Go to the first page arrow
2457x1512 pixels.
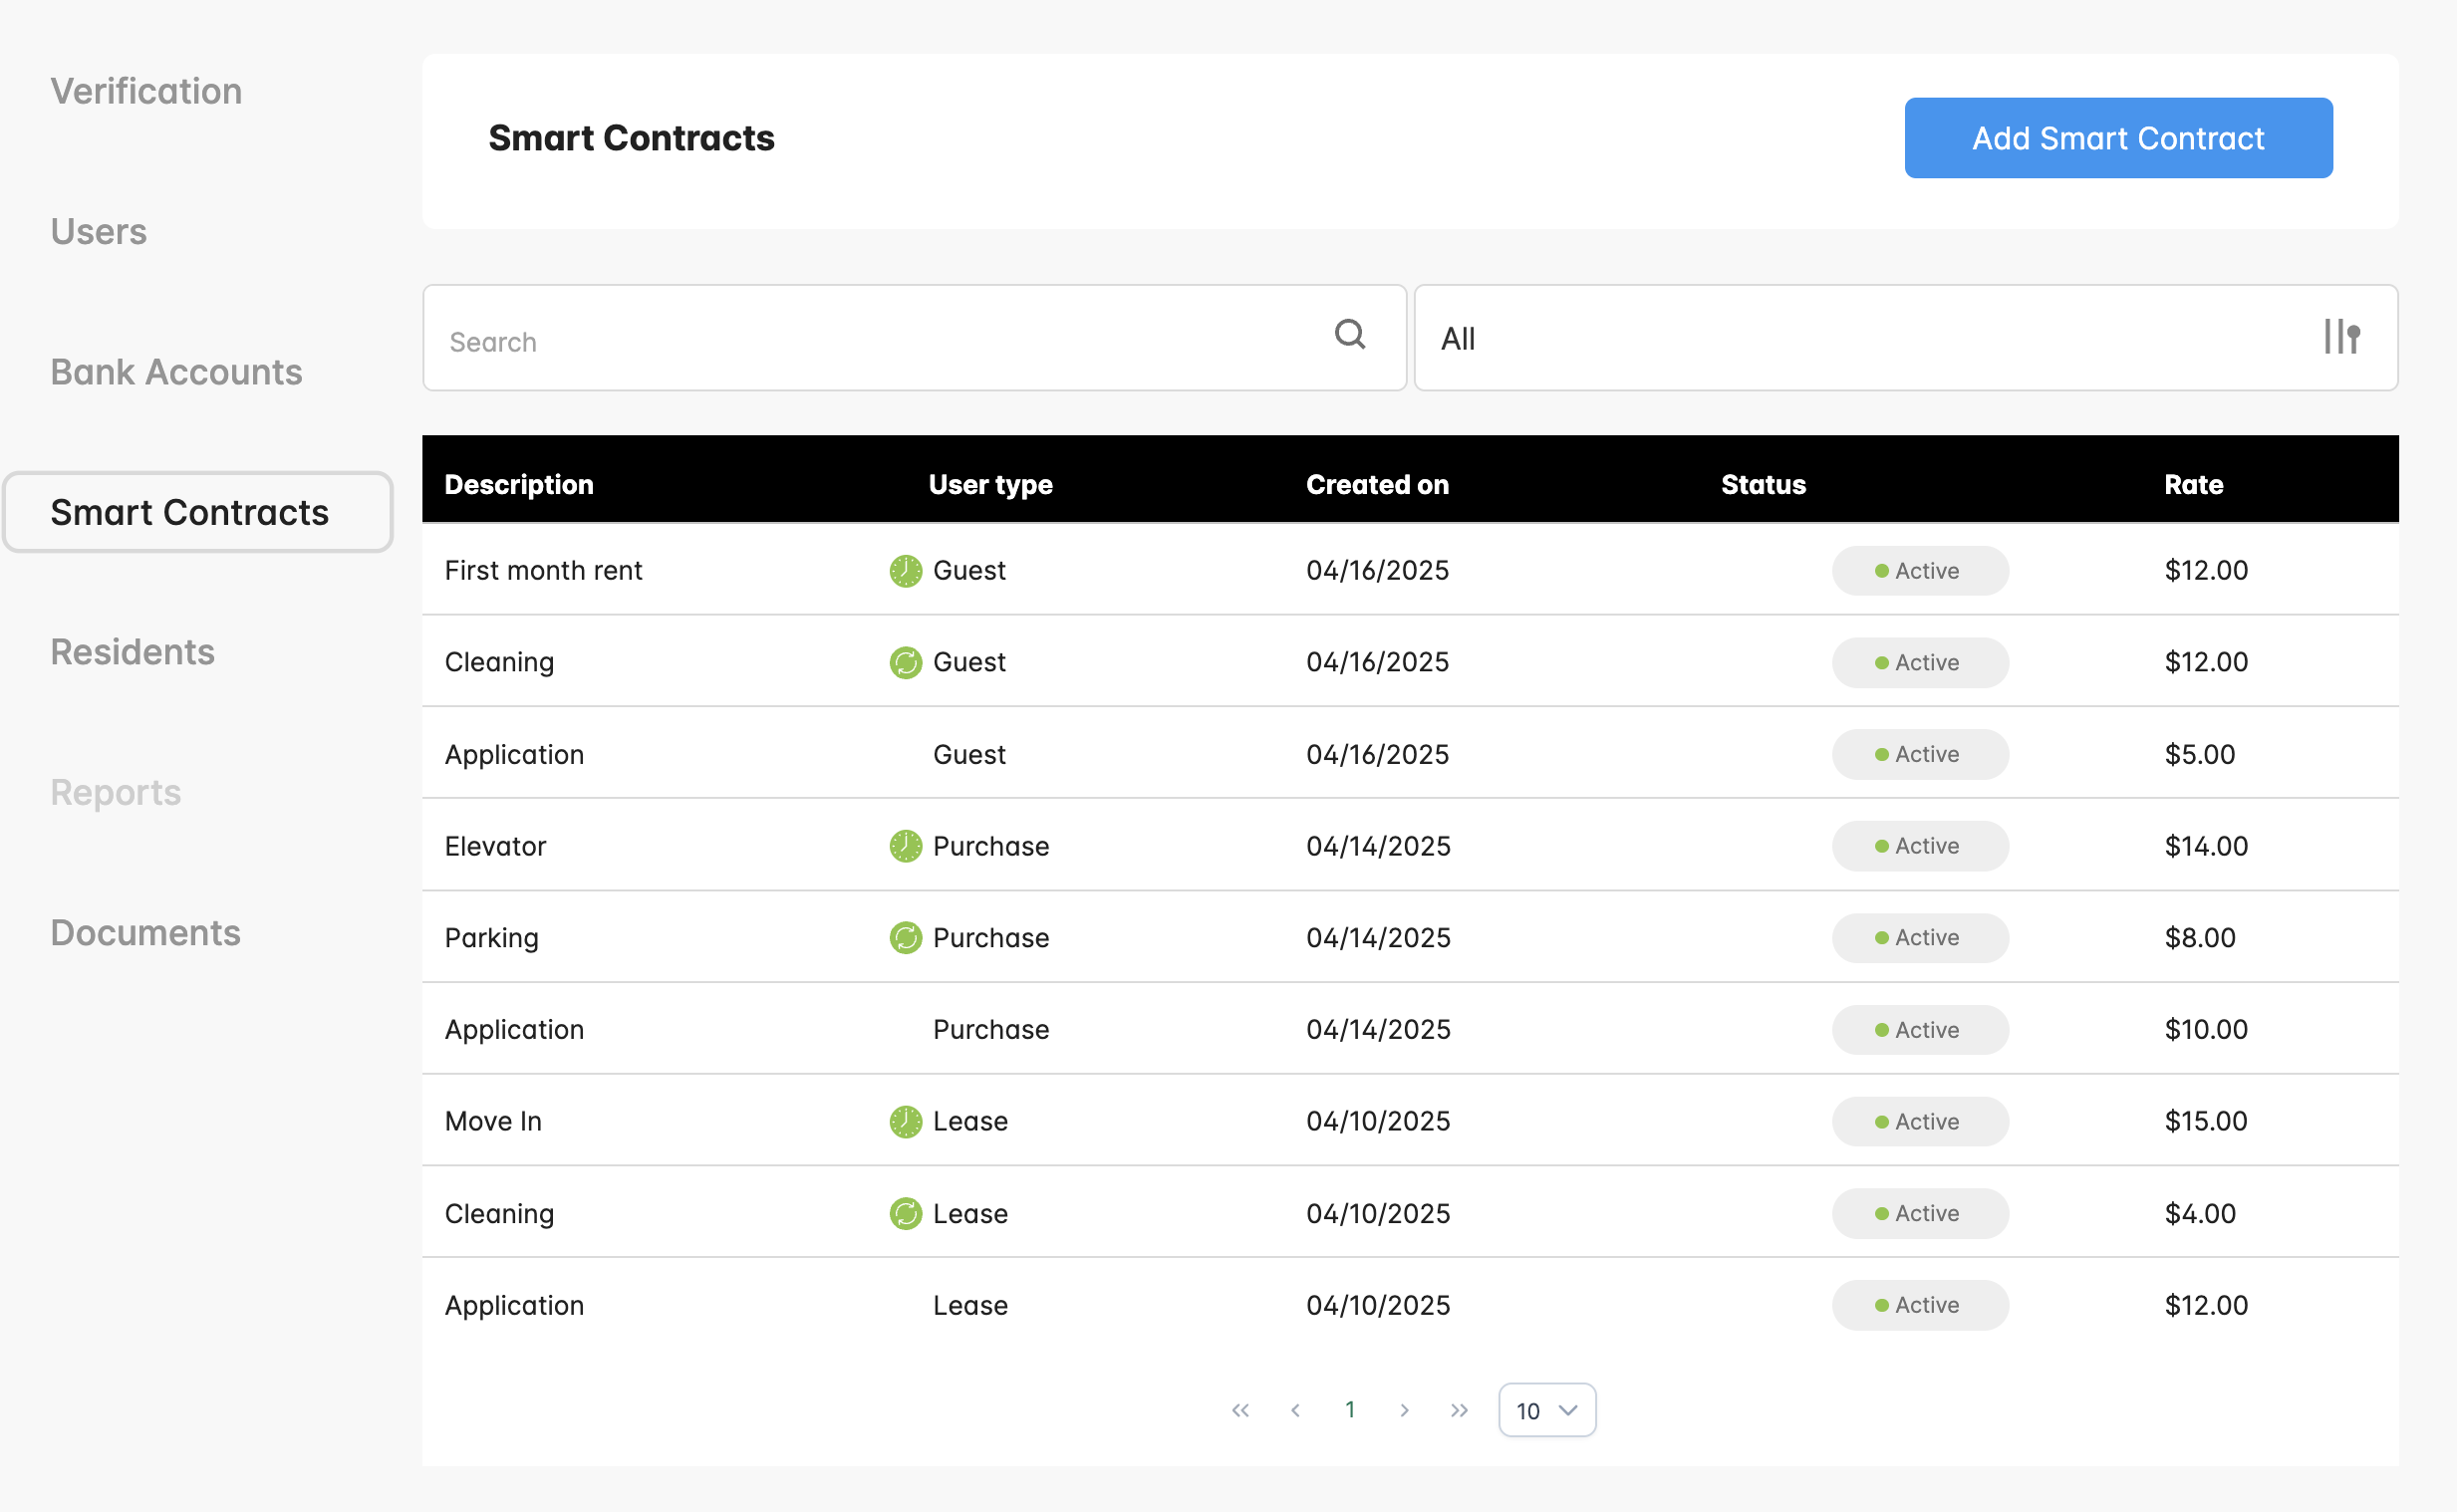(x=1240, y=1410)
